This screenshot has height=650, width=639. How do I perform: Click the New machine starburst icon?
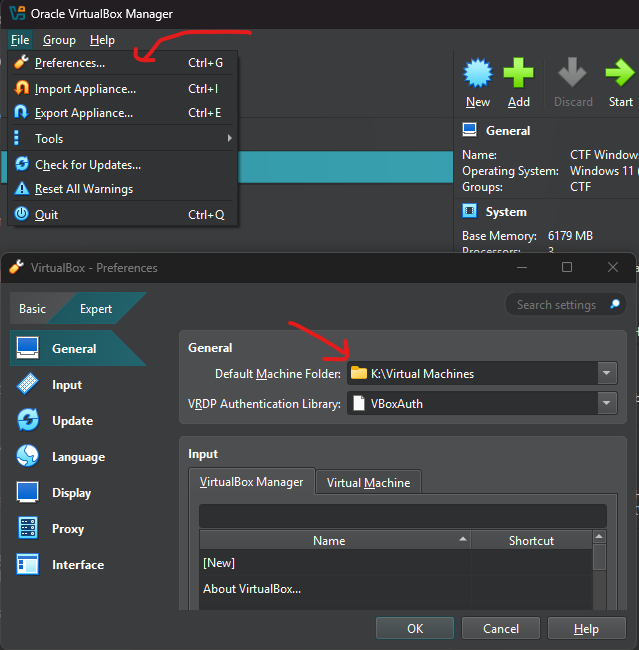(478, 74)
